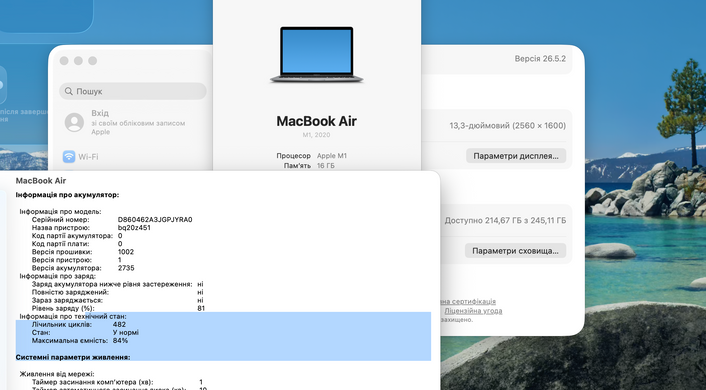The width and height of the screenshot is (706, 390).
Task: Select the Wi-Fi sidebar item label
Action: 88,157
